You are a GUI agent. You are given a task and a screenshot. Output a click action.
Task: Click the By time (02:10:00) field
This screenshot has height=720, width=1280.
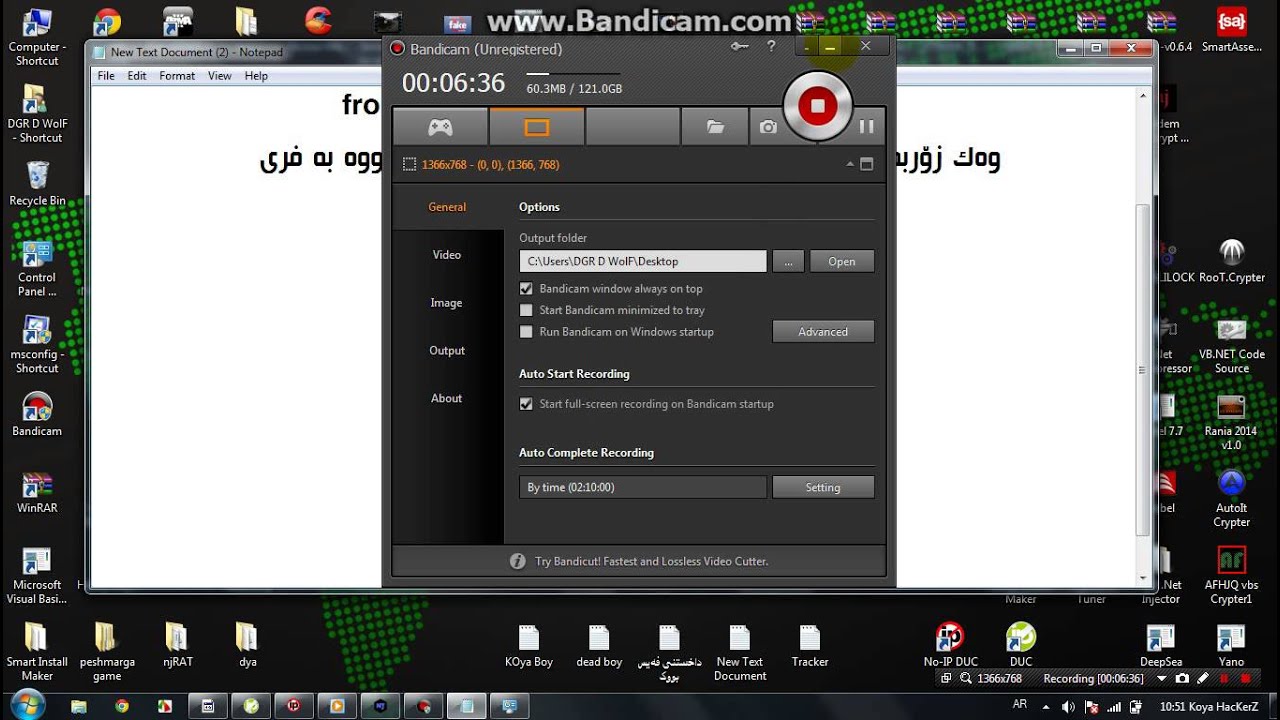643,487
